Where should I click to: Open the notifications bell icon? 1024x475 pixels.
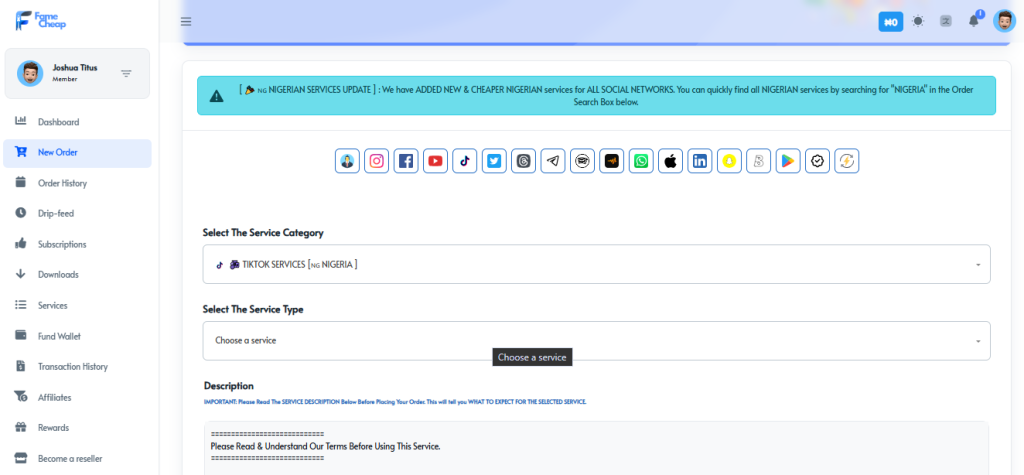point(974,21)
